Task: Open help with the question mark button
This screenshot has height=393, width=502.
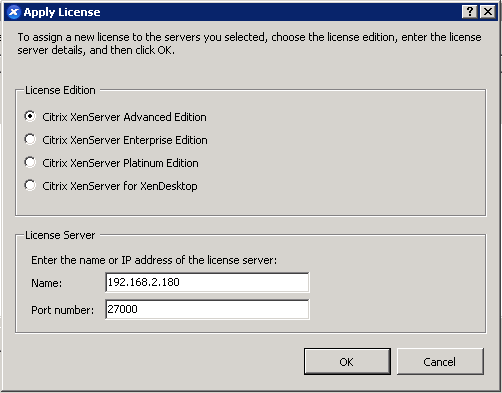Action: pos(470,12)
